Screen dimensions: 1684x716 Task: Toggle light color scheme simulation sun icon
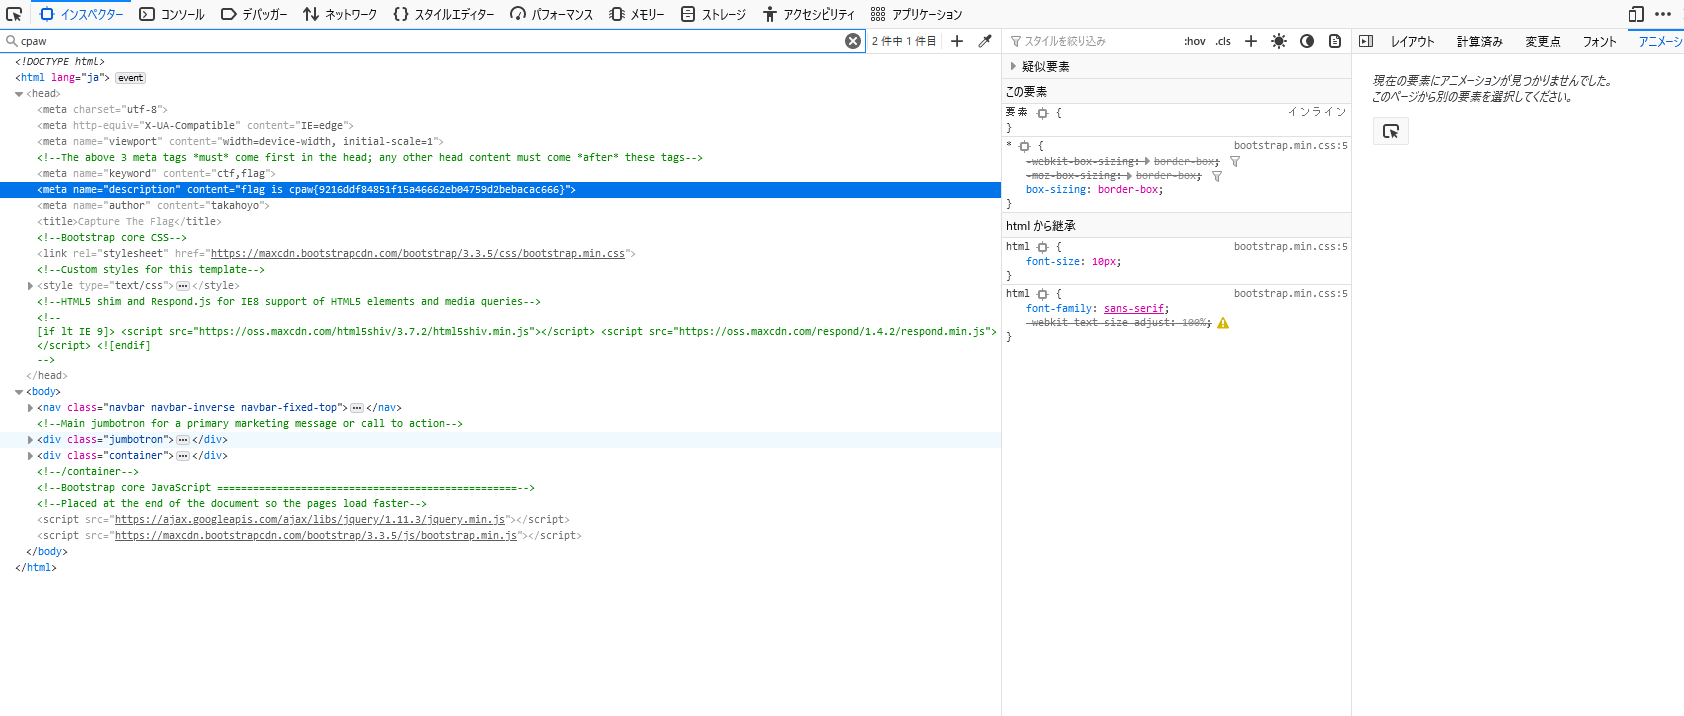(x=1279, y=41)
